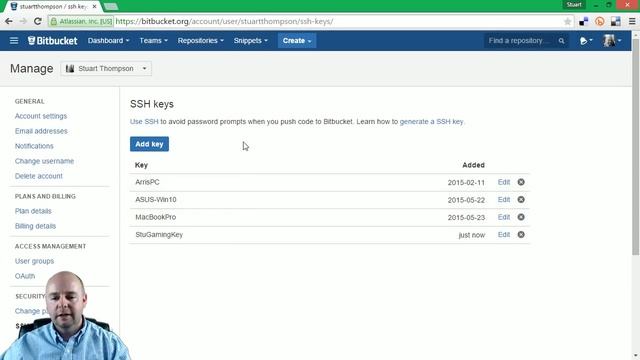The image size is (640, 360).
Task: Click the just now added time
Action: 472,235
